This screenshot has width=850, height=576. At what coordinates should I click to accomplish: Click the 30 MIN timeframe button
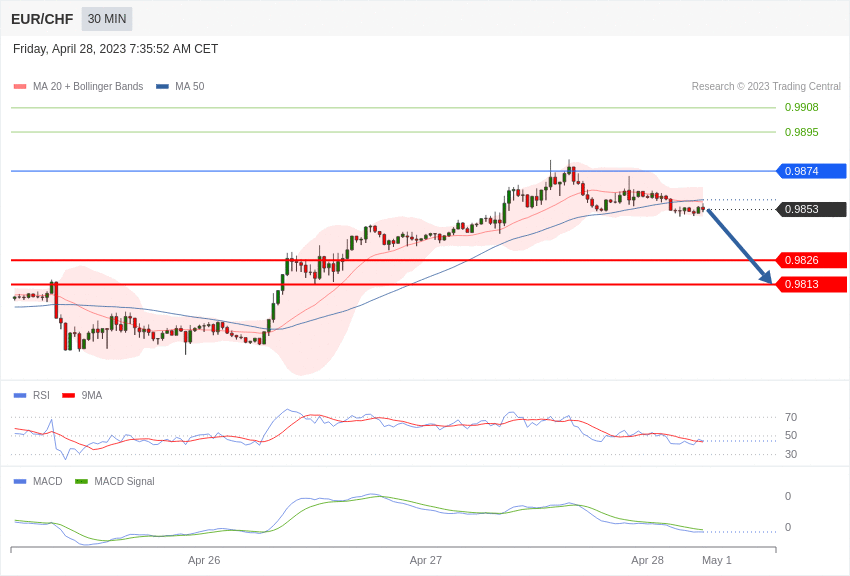pos(106,19)
